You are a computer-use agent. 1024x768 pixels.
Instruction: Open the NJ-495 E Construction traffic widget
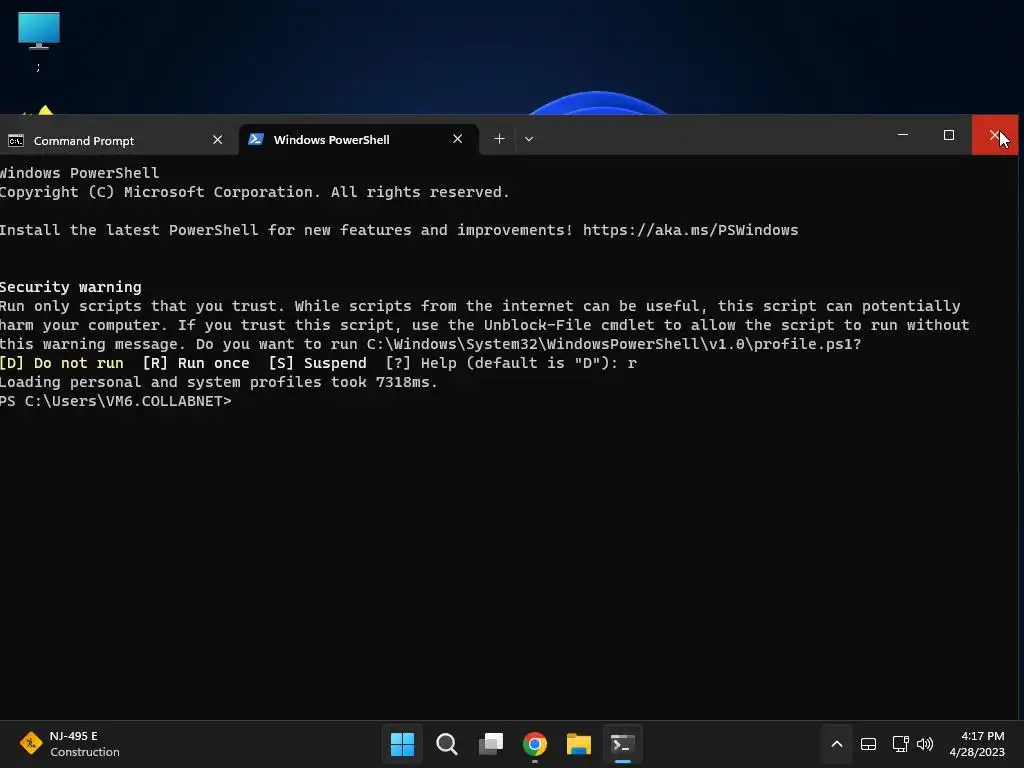tap(70, 744)
